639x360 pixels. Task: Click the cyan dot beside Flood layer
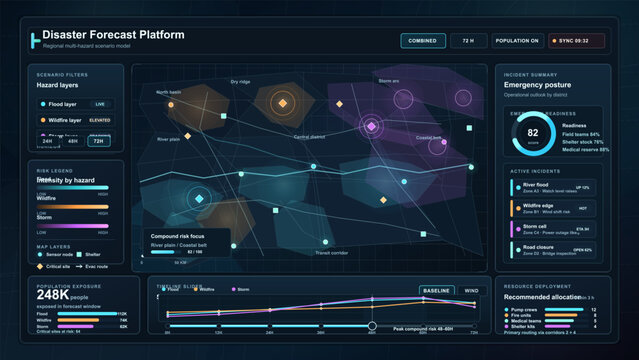[x=43, y=104]
